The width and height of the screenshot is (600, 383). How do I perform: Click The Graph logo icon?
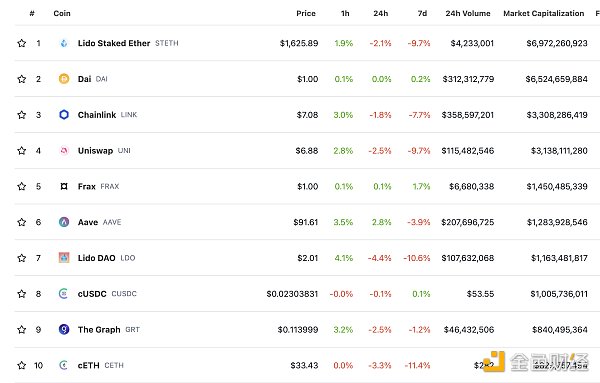tap(64, 329)
